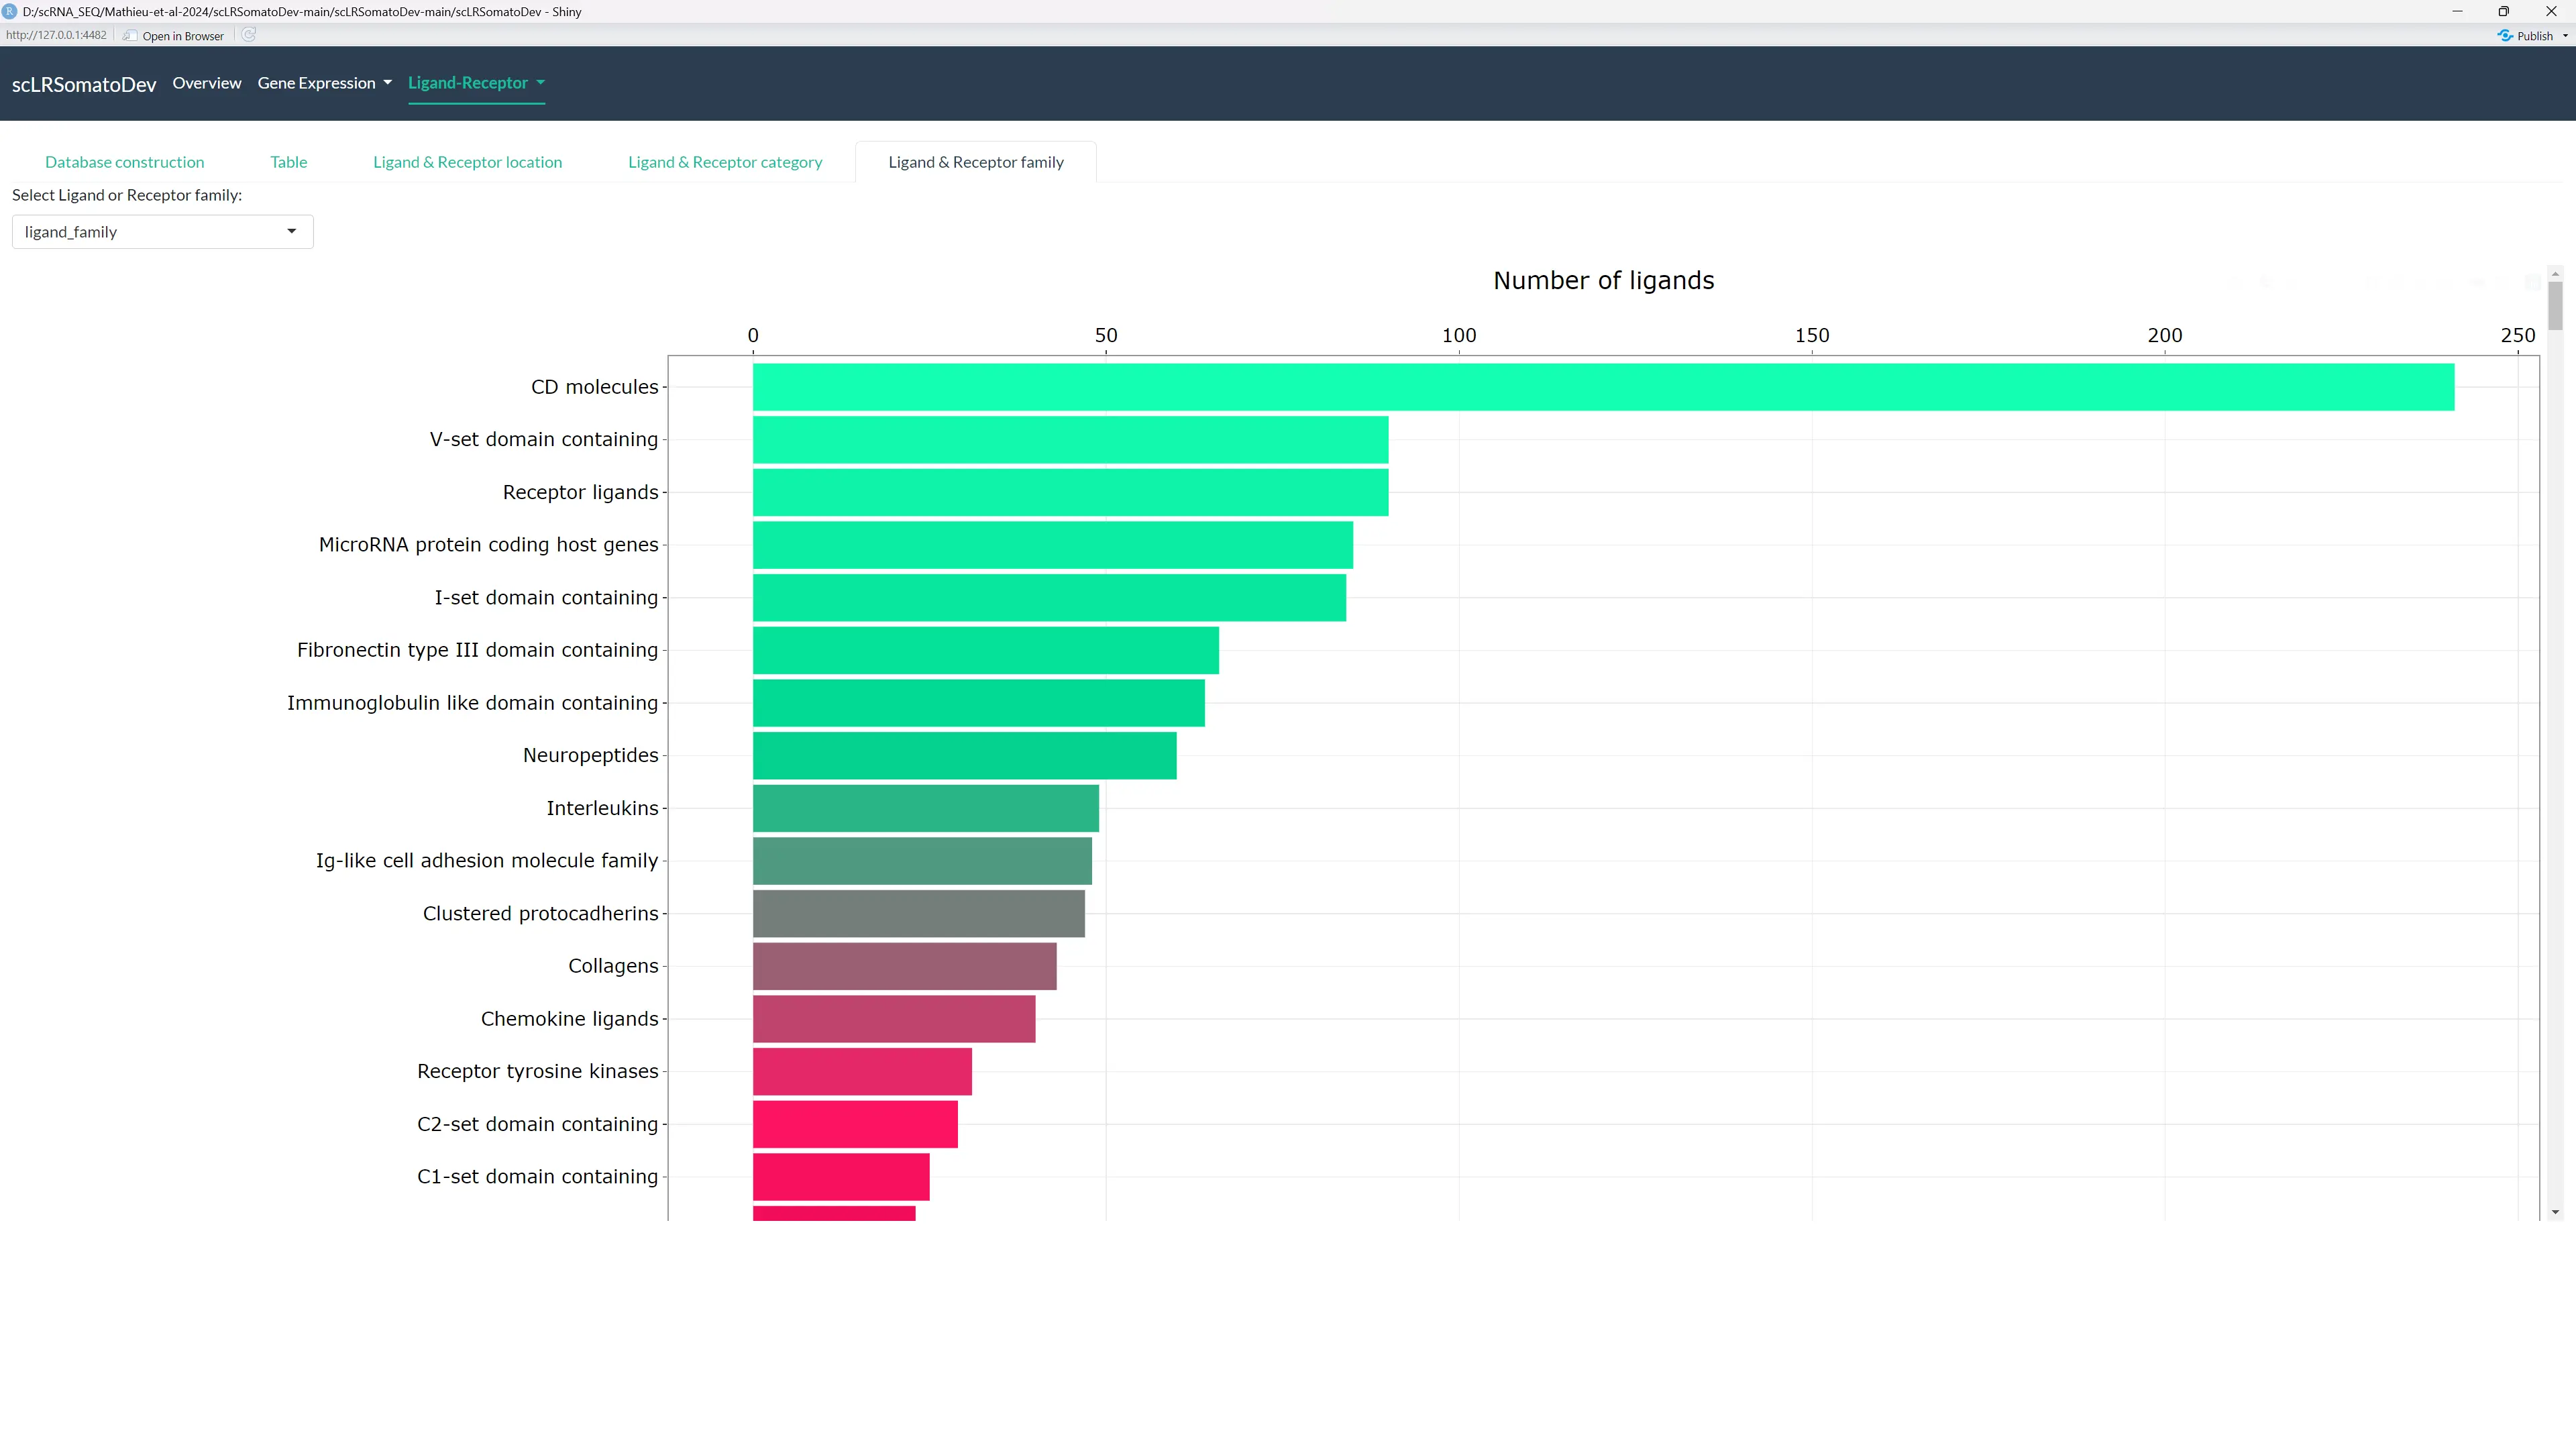Click the scLRSomatoDev brand link
The image size is (2576, 1449).
pos(84,85)
